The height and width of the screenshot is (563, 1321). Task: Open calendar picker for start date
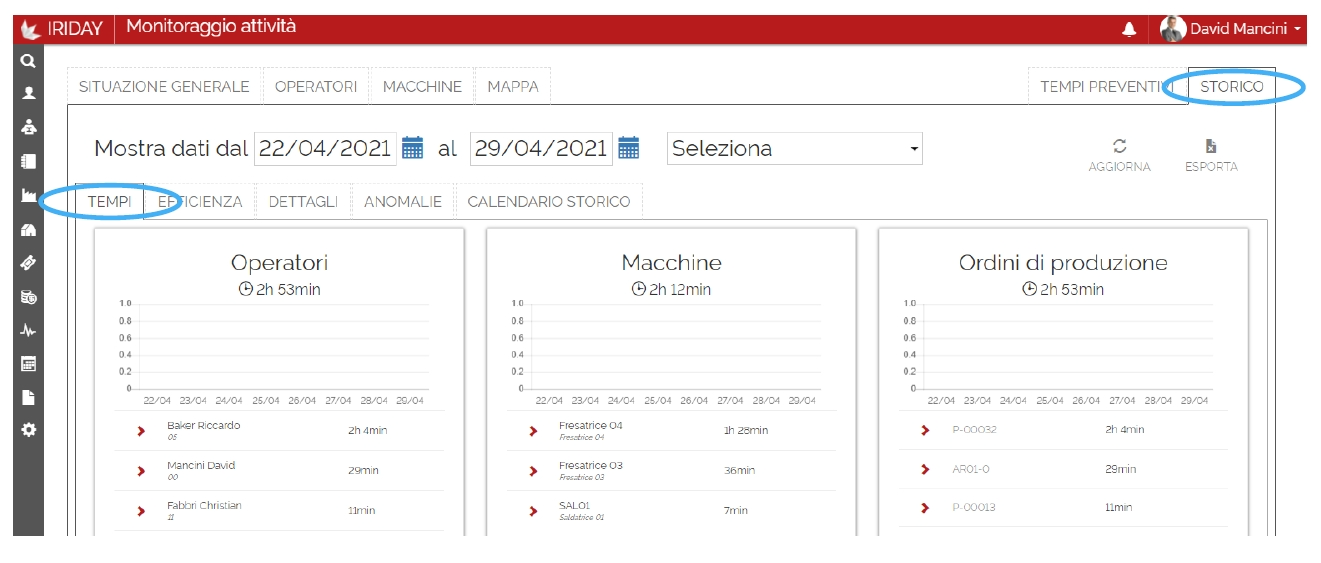click(x=412, y=149)
